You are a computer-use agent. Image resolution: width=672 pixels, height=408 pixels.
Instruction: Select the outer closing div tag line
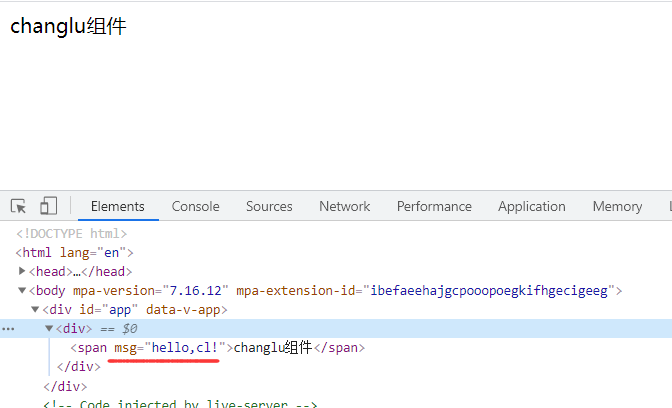(65, 387)
